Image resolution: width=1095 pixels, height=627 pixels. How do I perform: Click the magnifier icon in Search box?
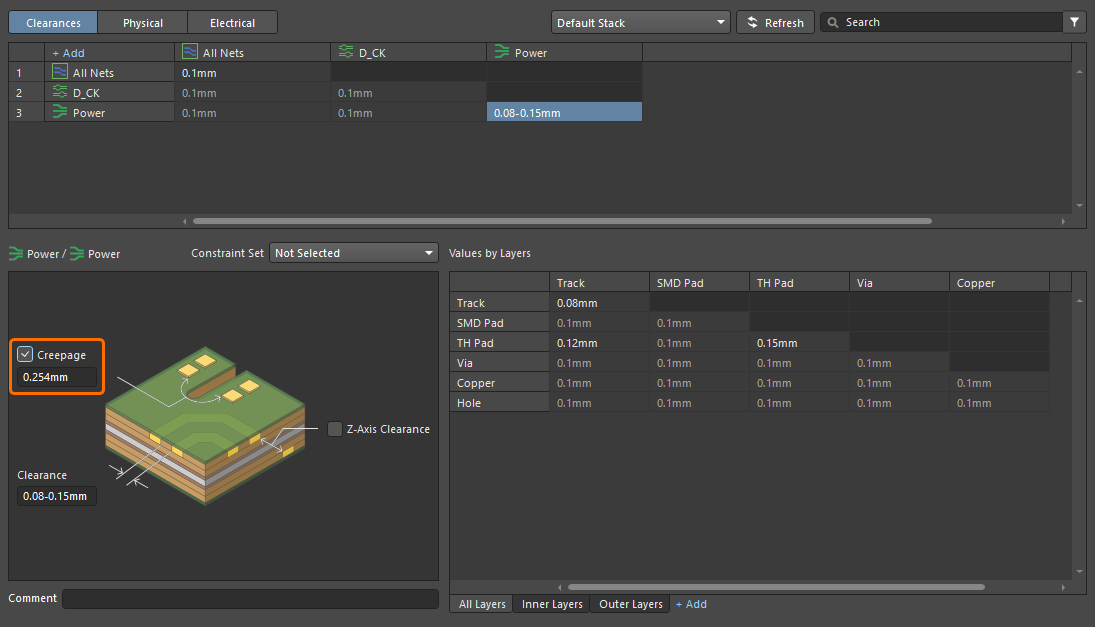pos(833,22)
